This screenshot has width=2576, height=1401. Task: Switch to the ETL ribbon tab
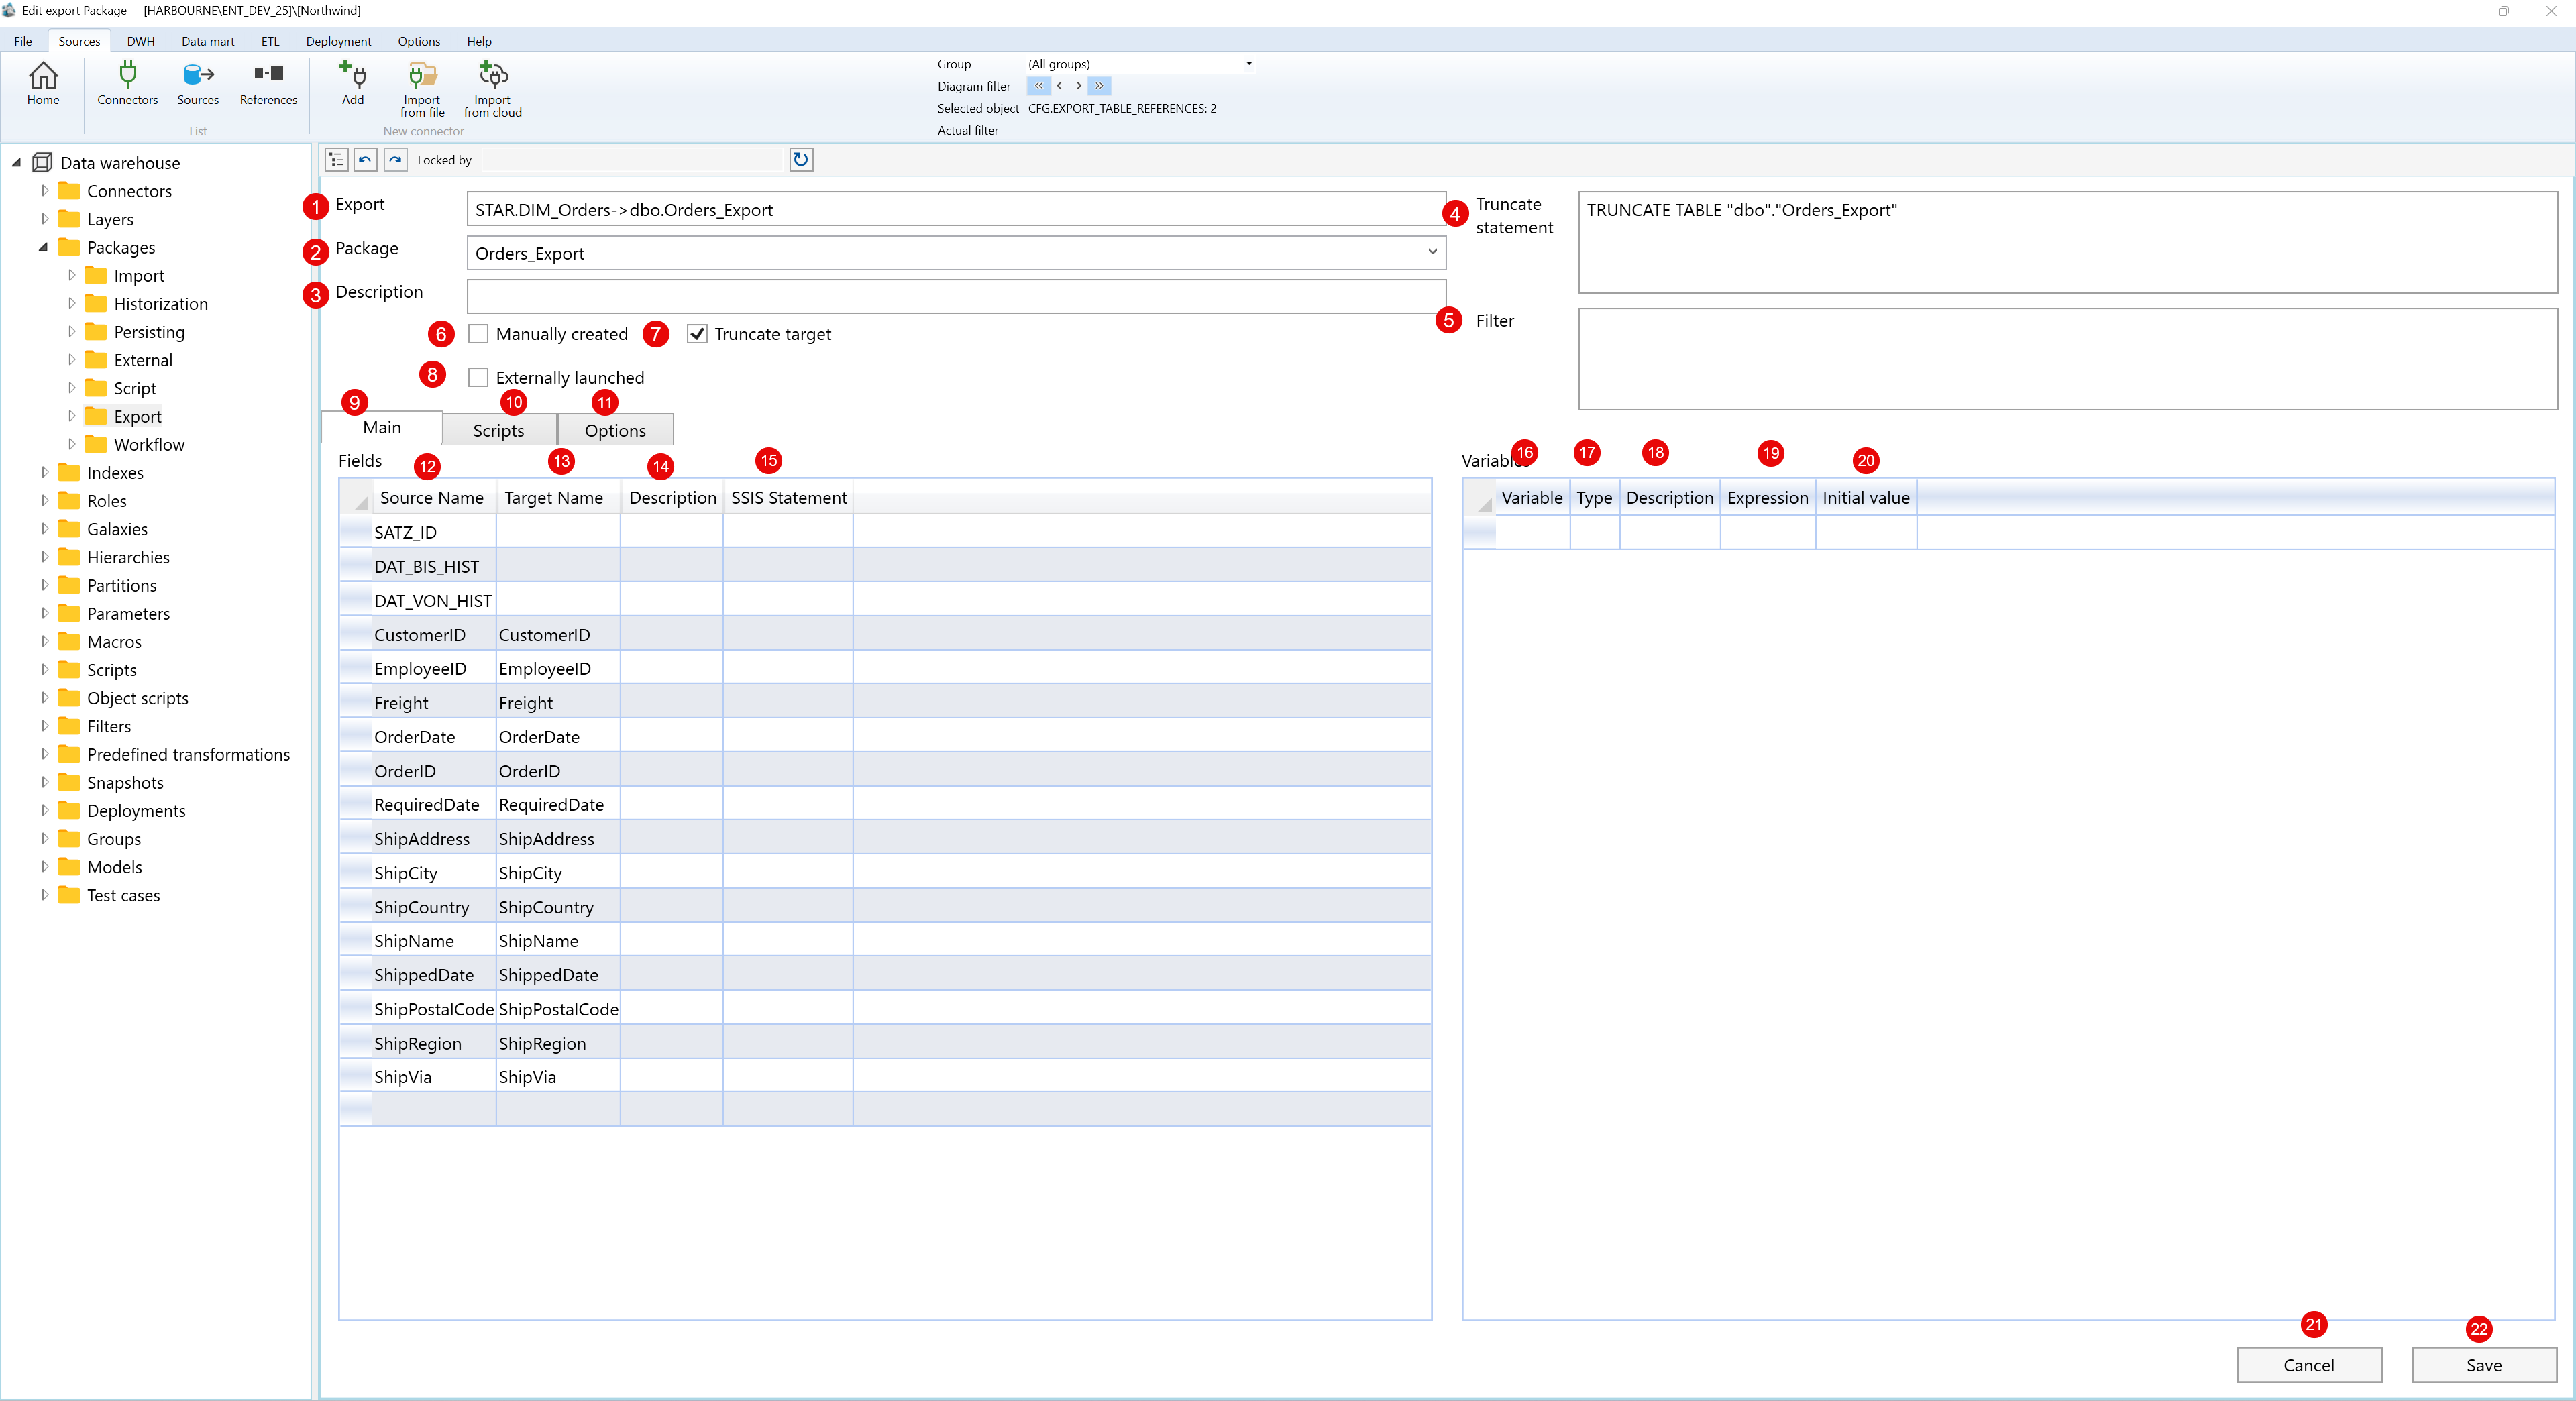pyautogui.click(x=270, y=41)
